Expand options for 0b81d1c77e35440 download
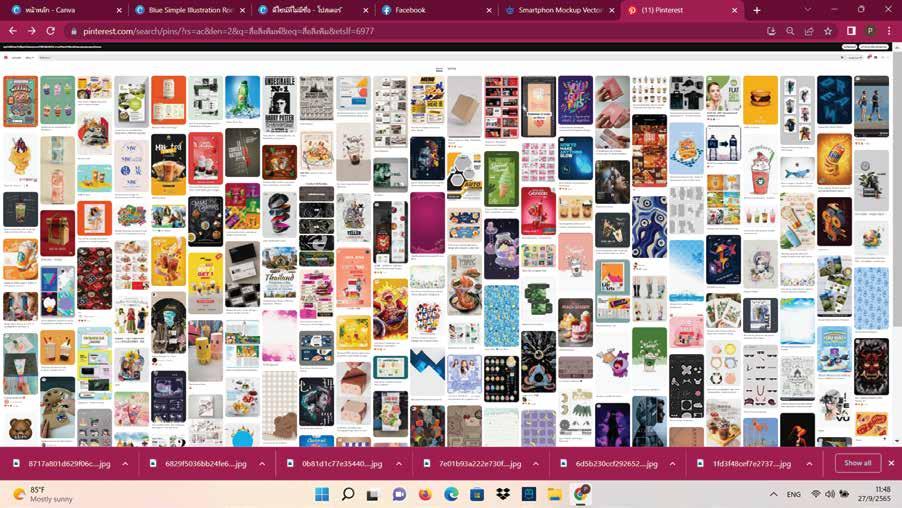902x508 pixels. pyautogui.click(x=399, y=464)
